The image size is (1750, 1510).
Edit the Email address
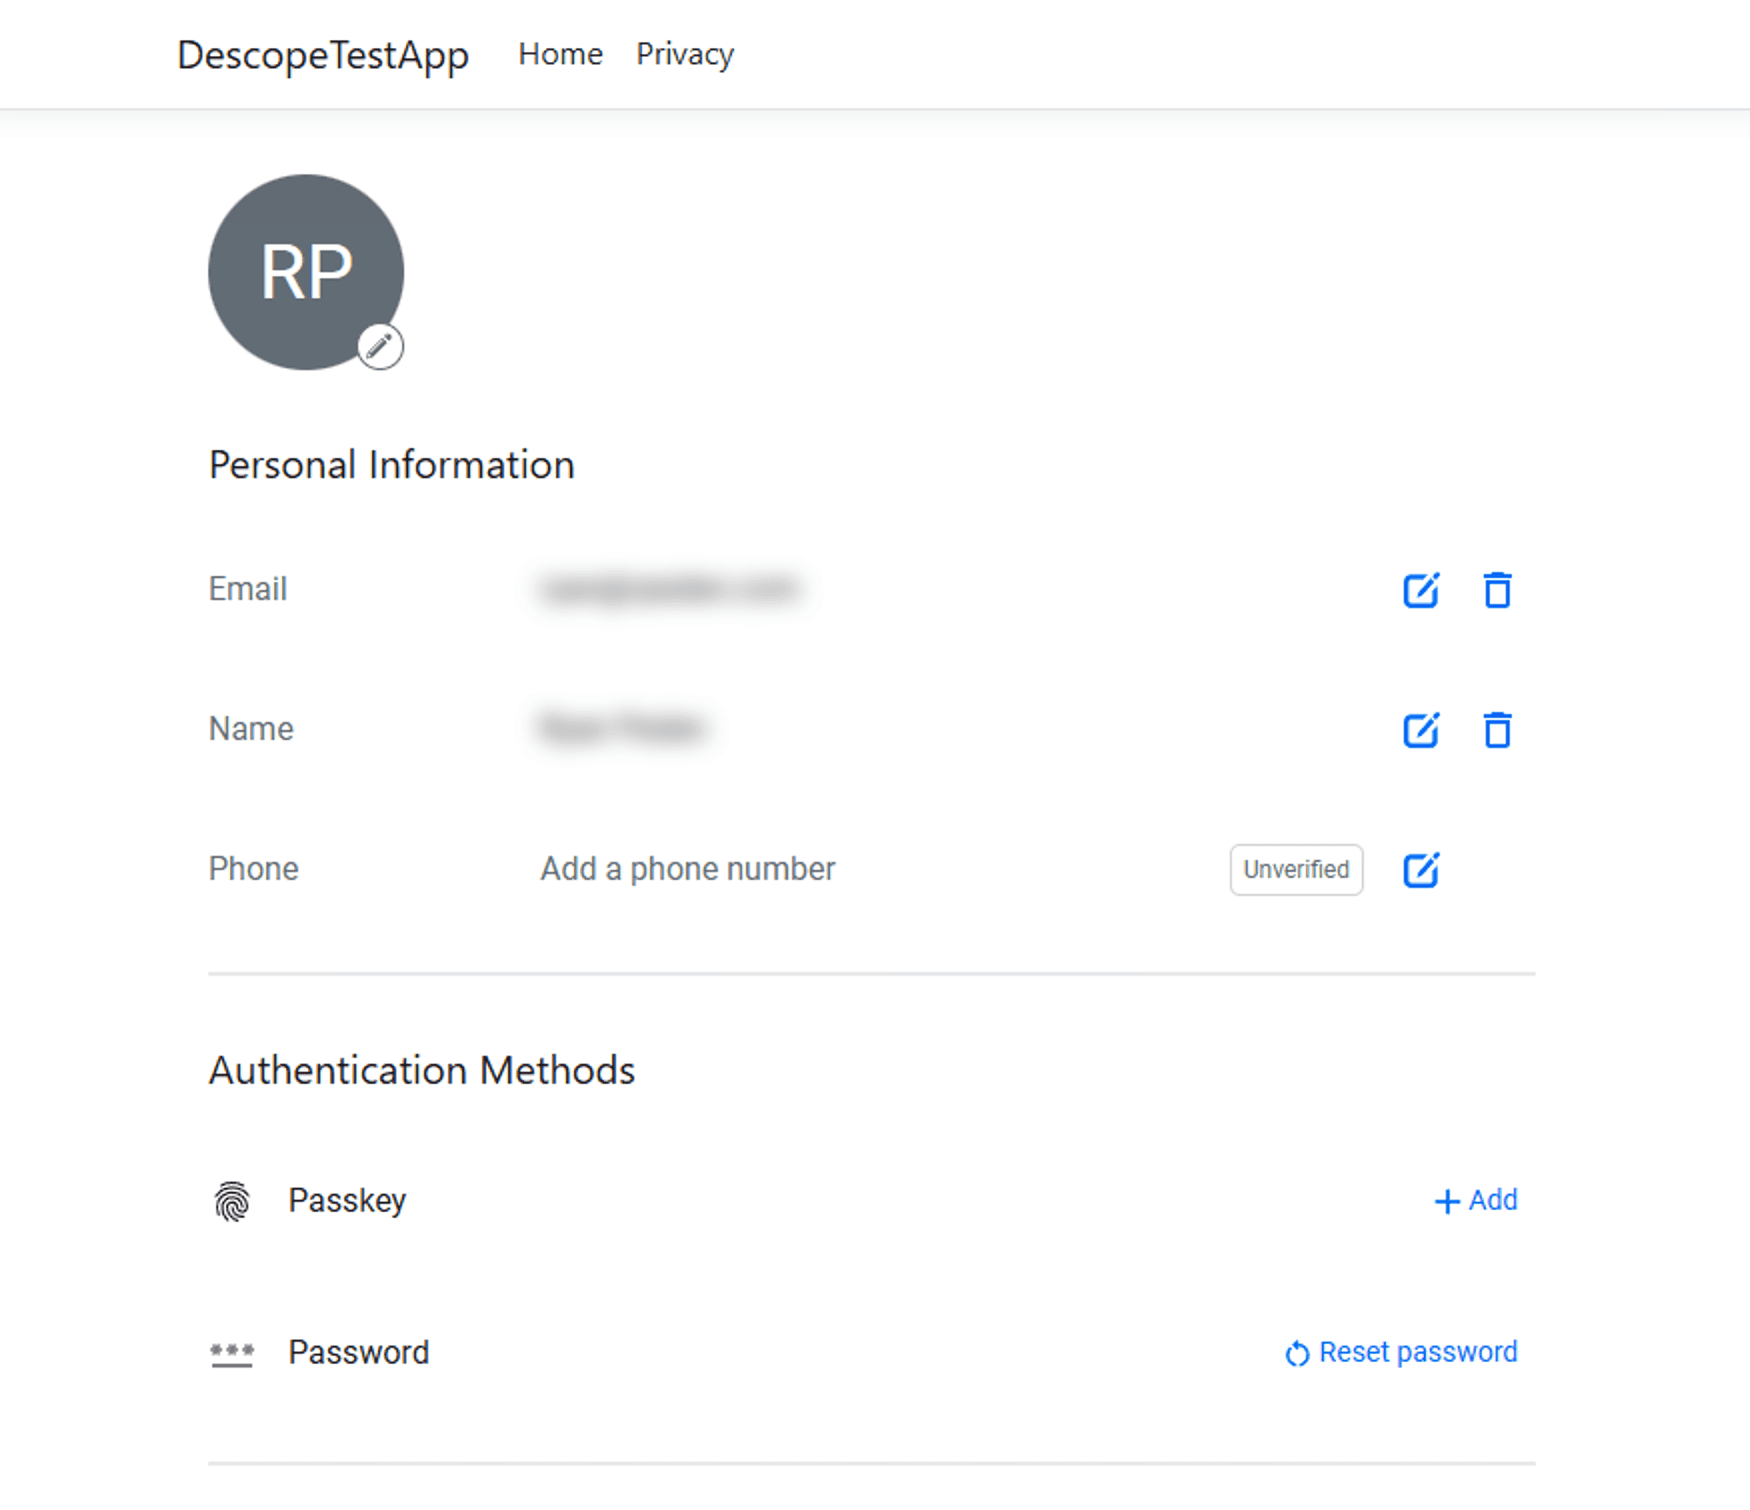[1421, 590]
